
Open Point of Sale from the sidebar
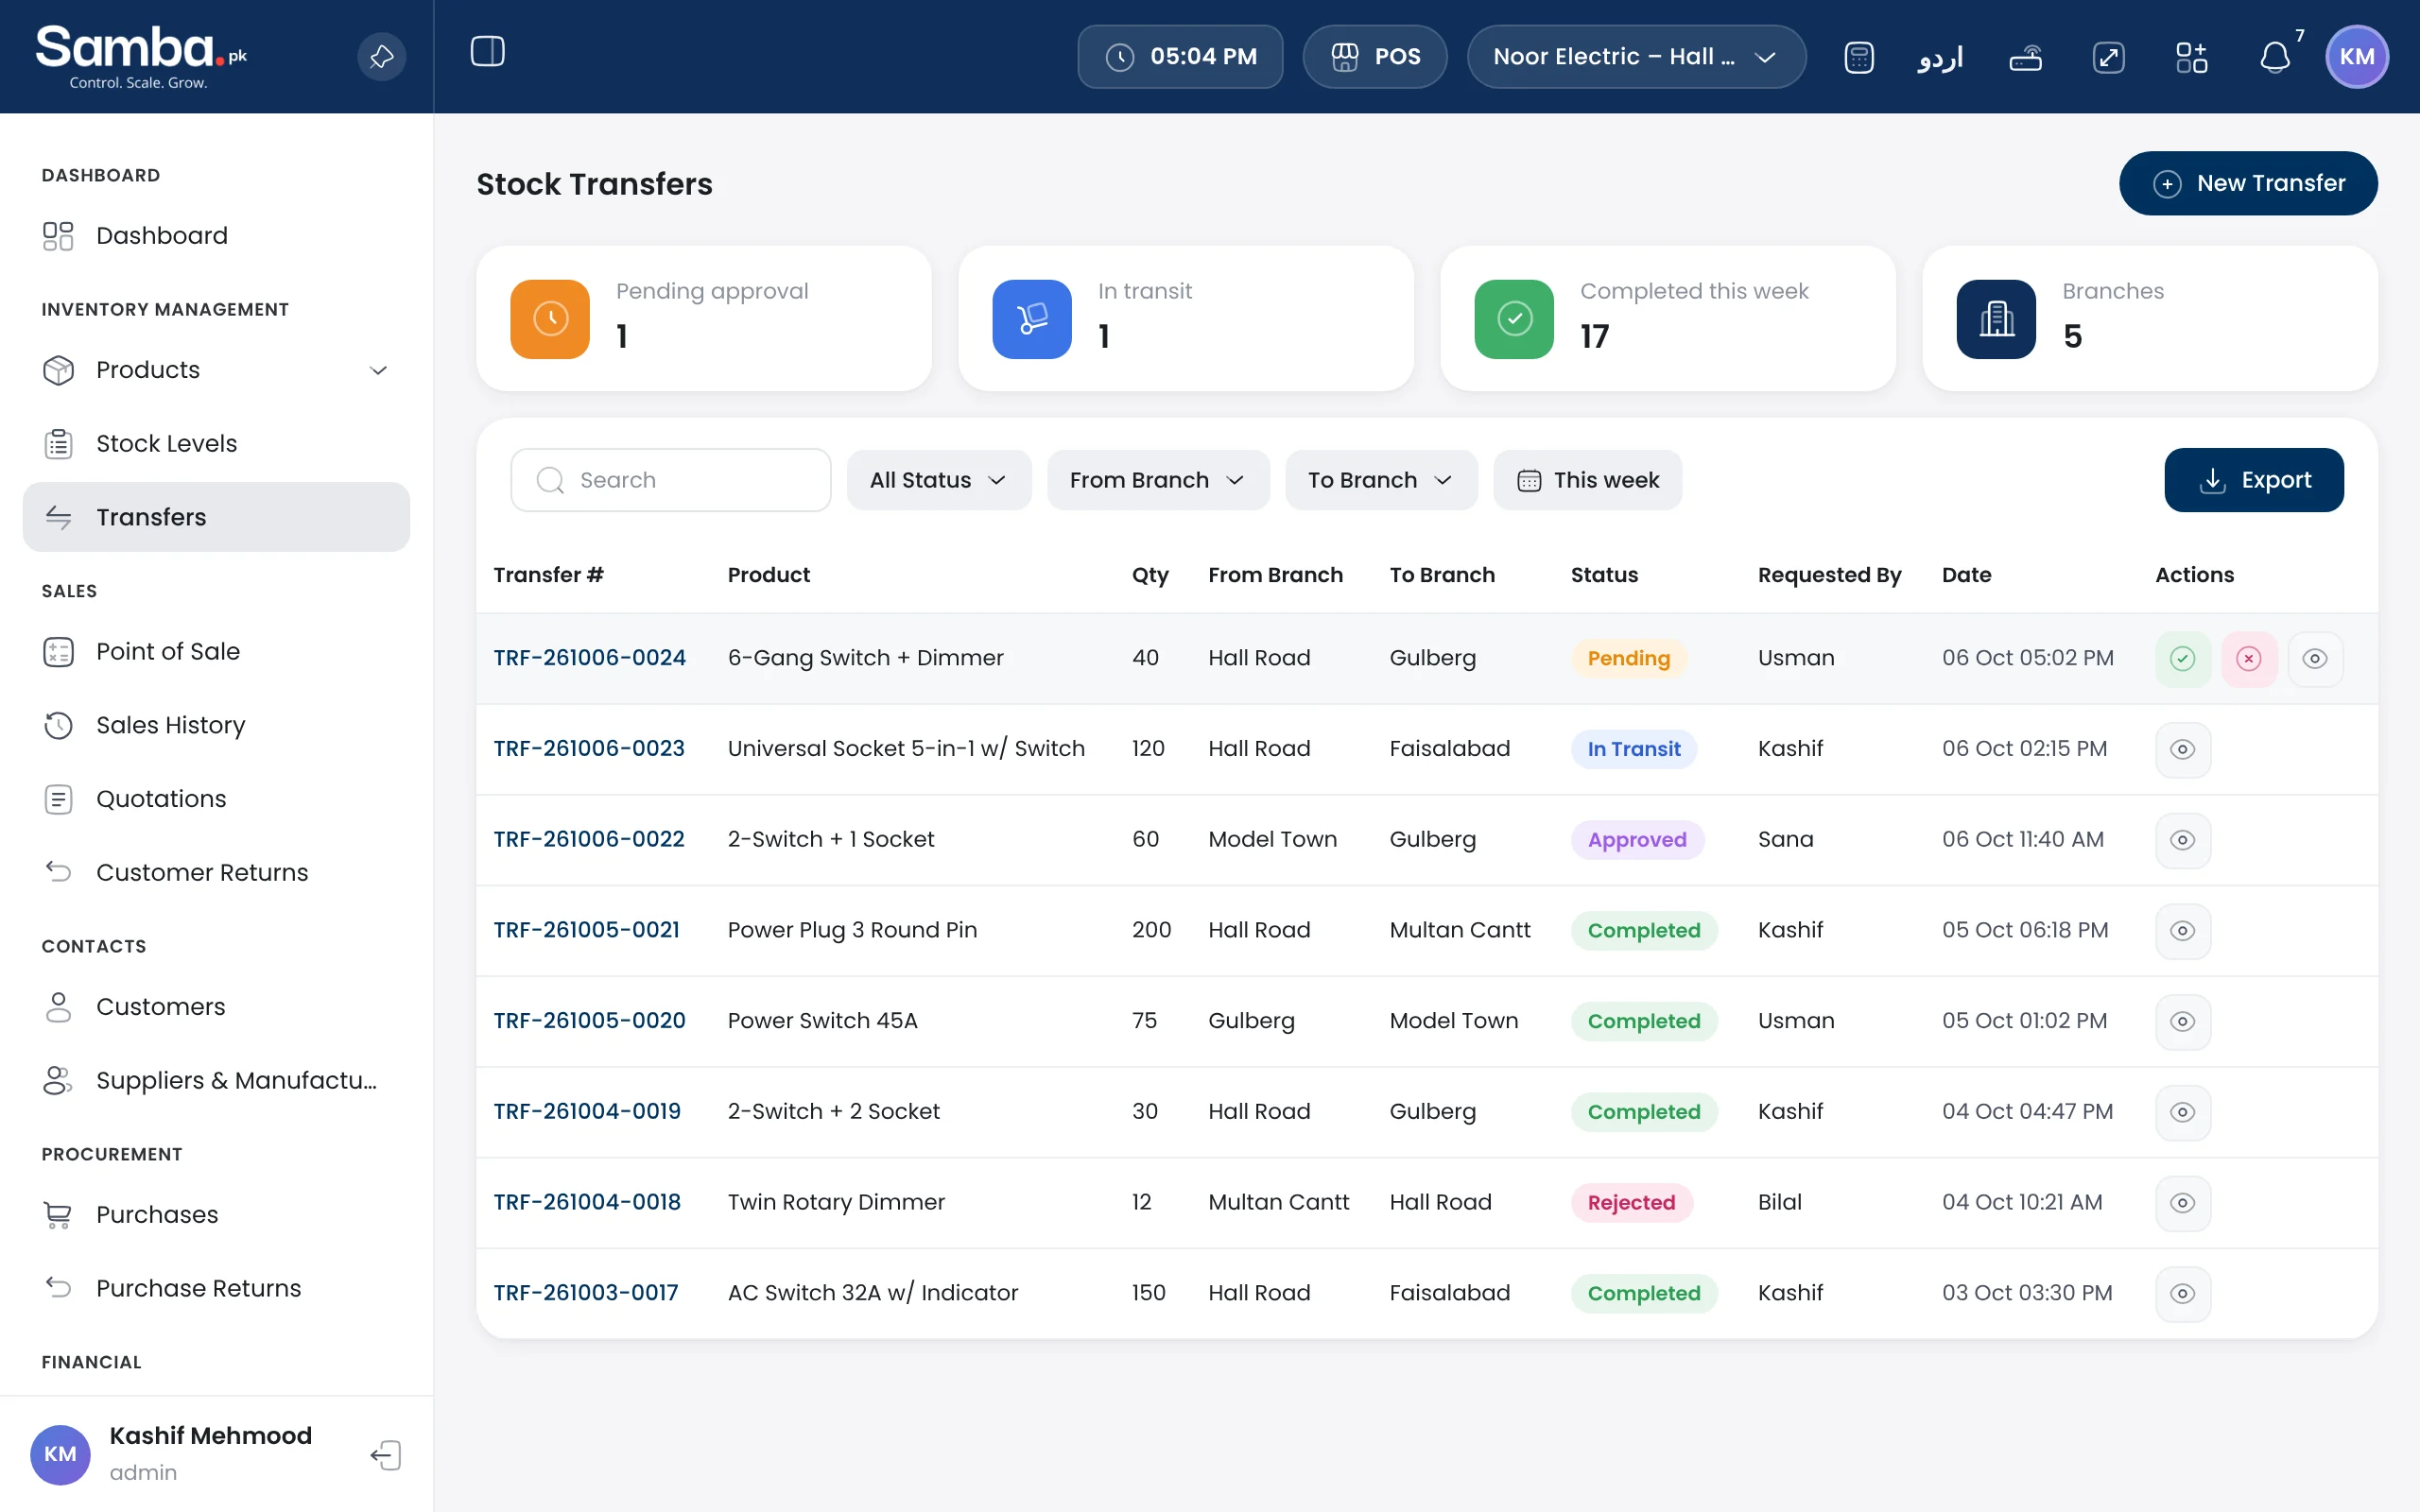pos(216,651)
